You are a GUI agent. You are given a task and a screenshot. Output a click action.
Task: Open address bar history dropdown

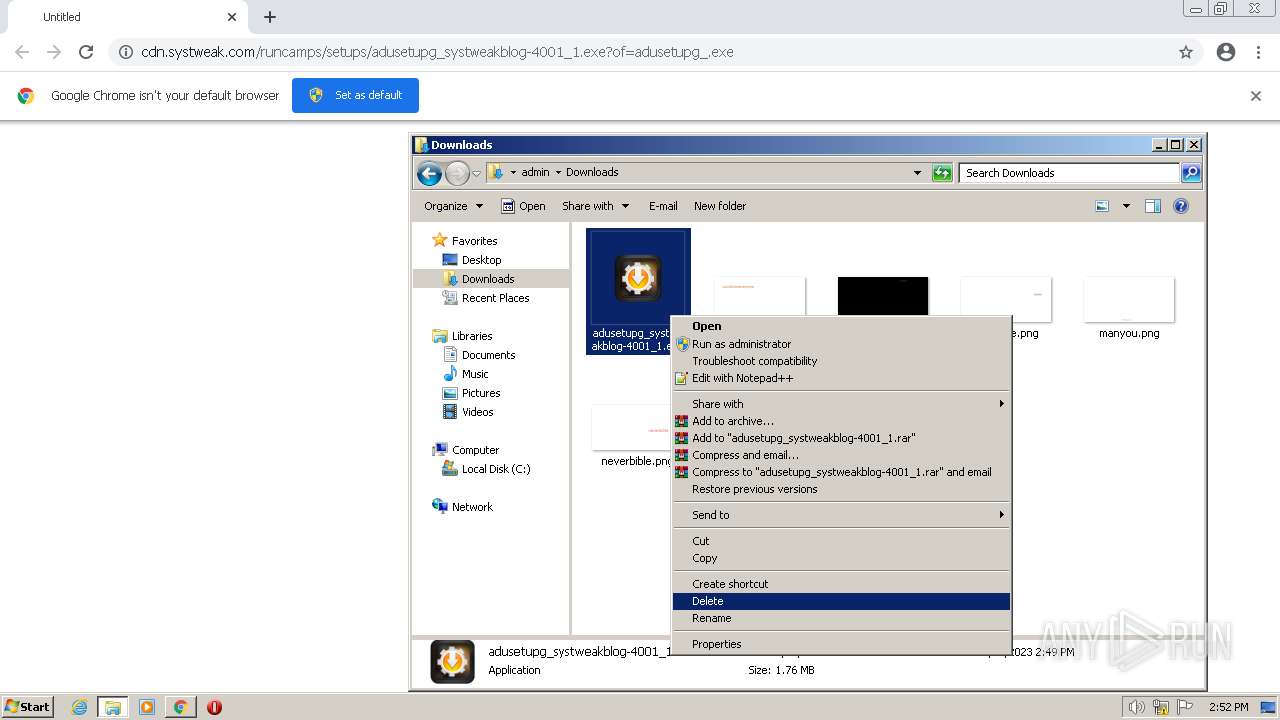point(917,173)
